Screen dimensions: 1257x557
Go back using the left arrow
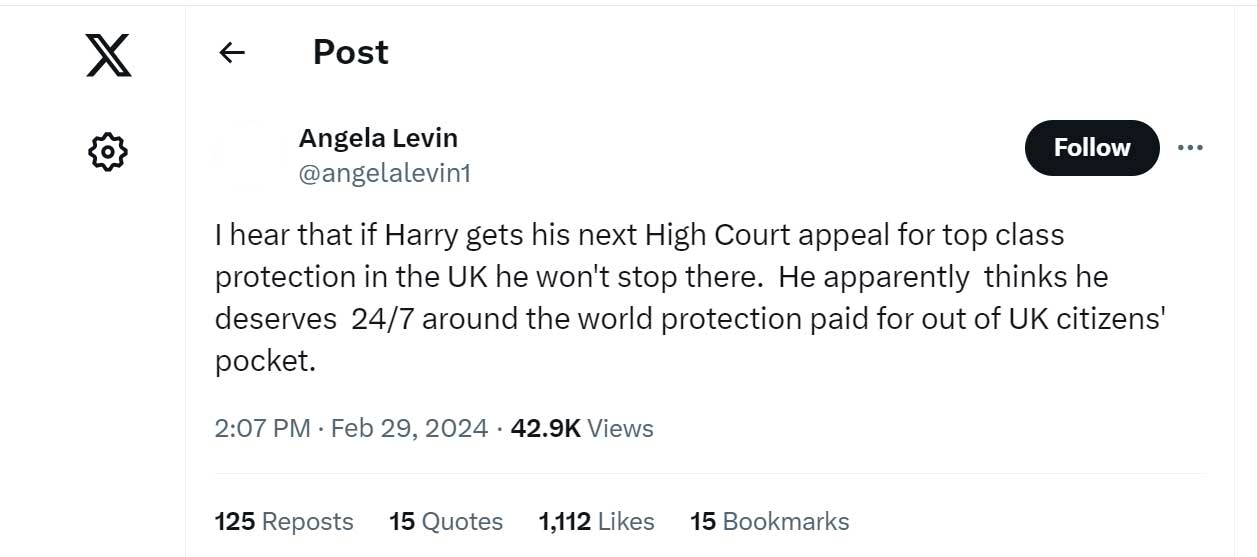(x=232, y=53)
